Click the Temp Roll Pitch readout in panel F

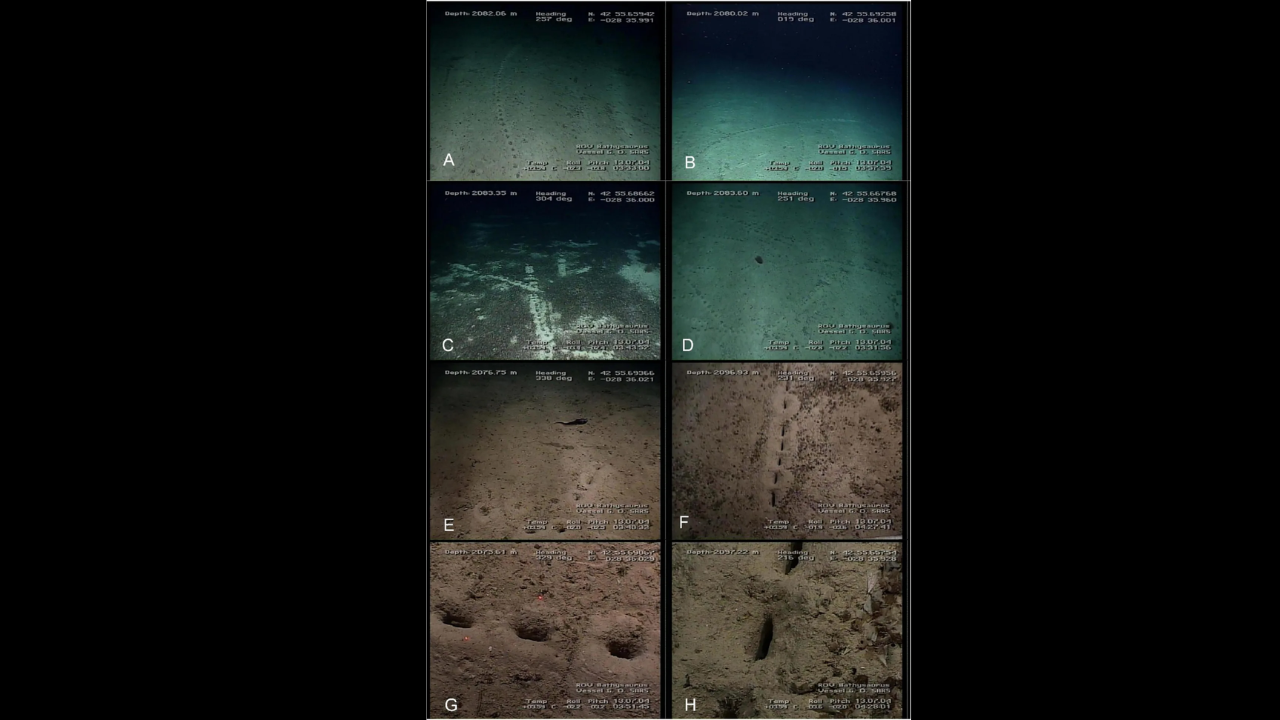[830, 525]
